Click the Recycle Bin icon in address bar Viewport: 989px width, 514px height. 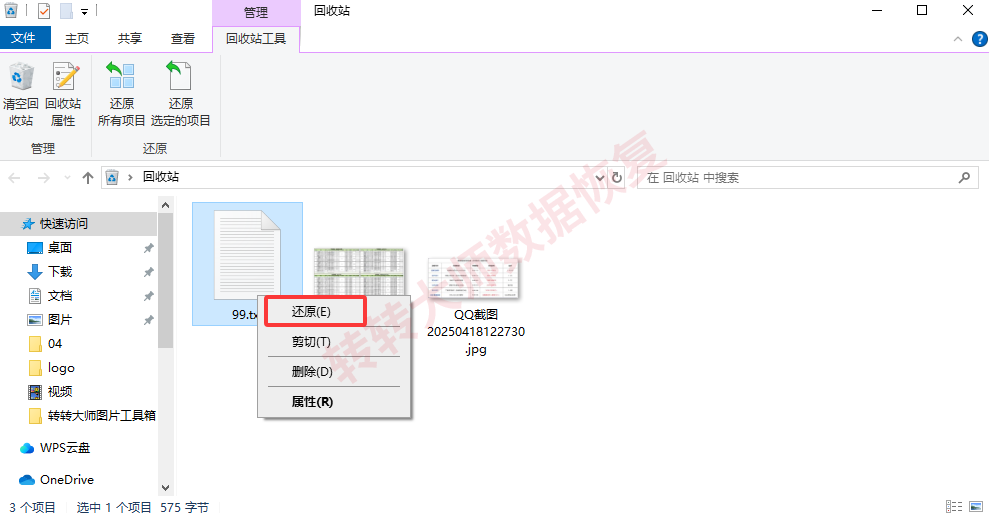click(x=112, y=177)
